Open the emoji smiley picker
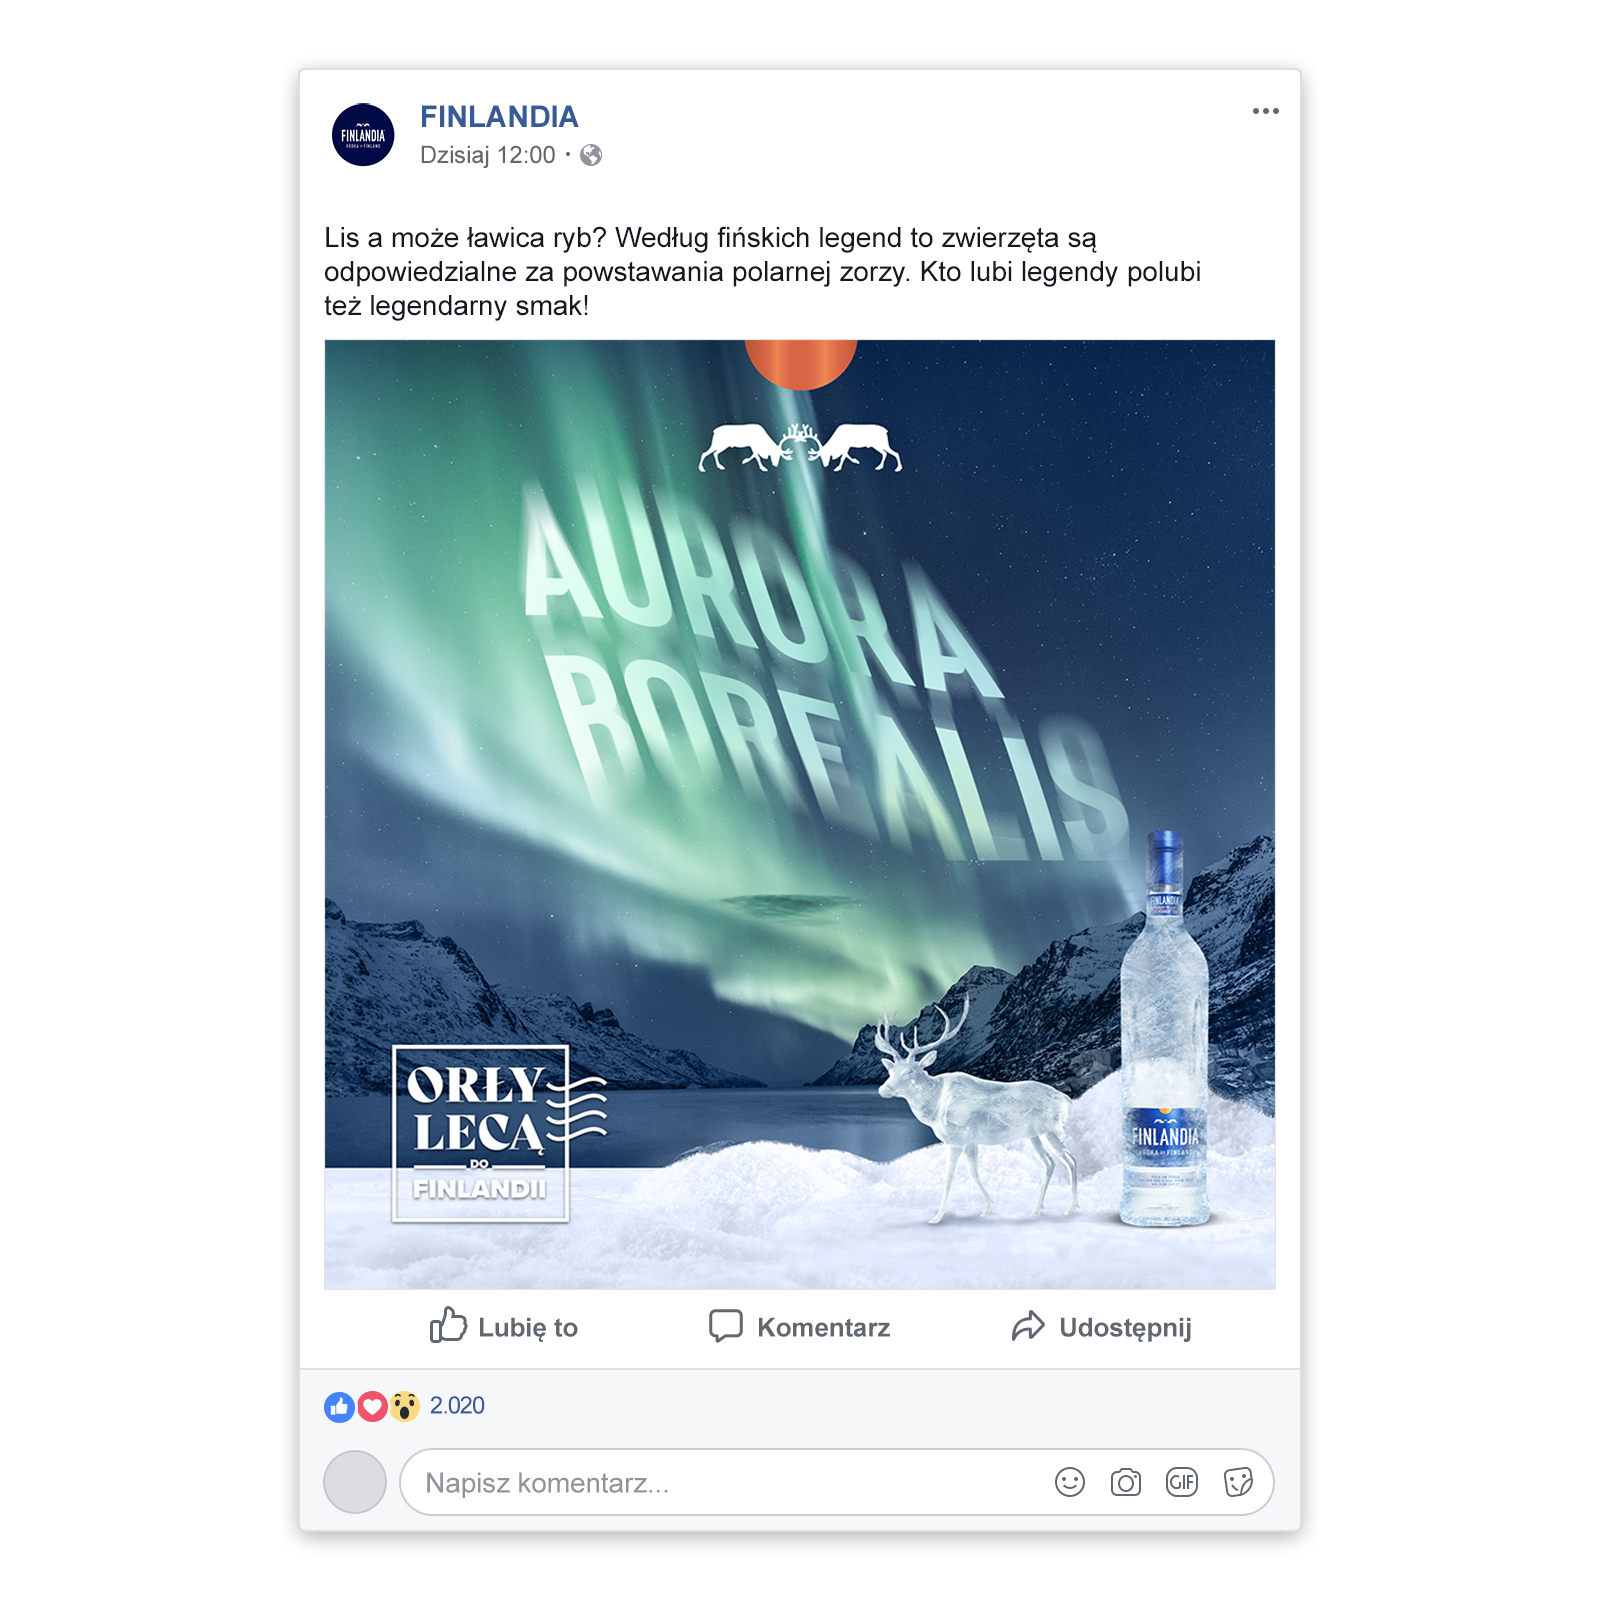 click(1070, 1482)
